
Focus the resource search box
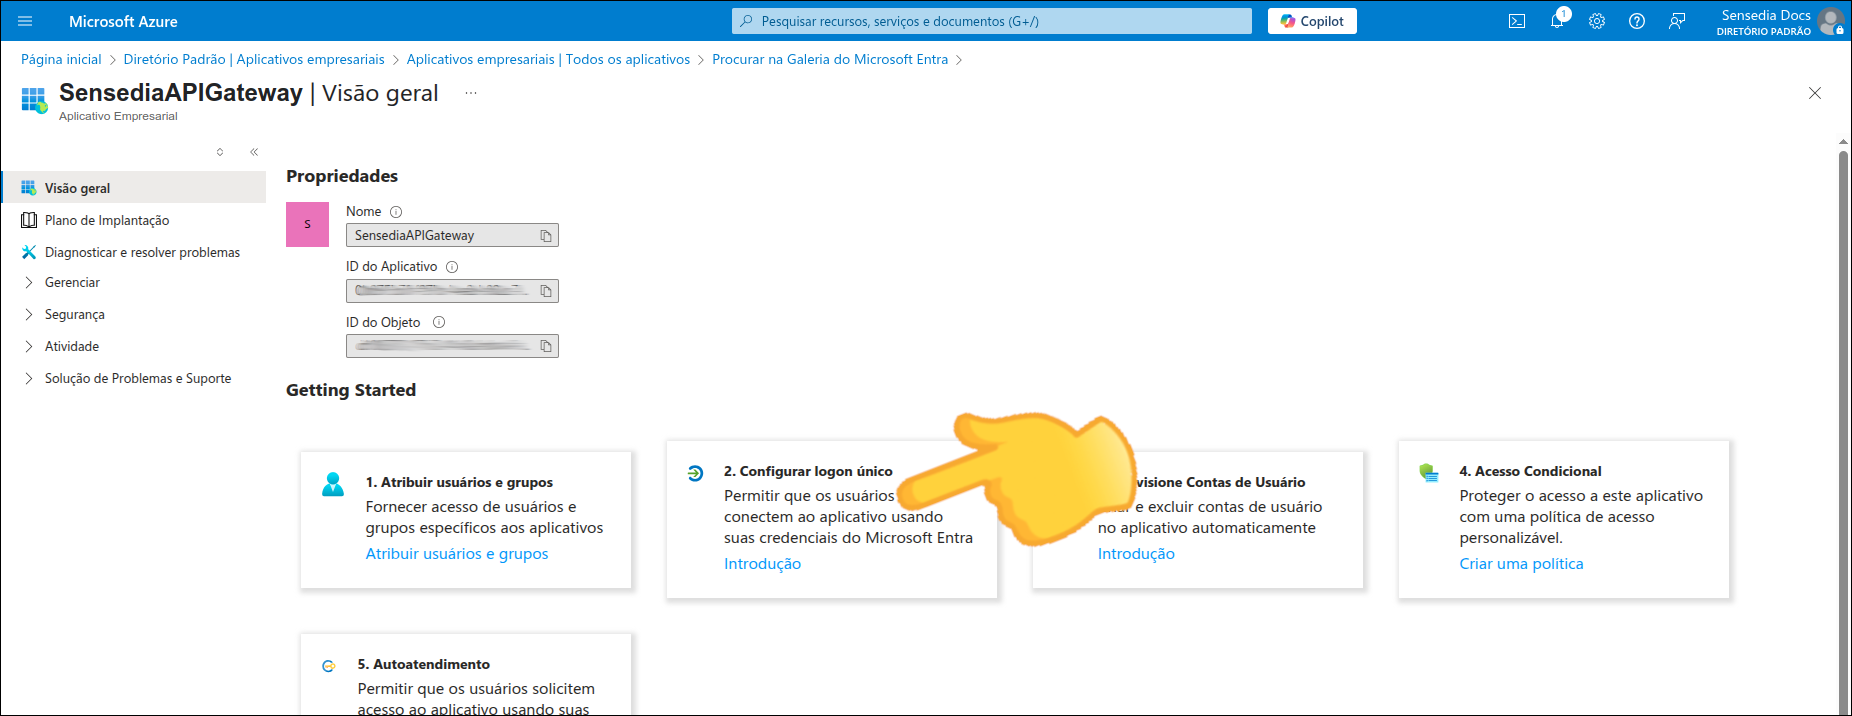point(992,21)
